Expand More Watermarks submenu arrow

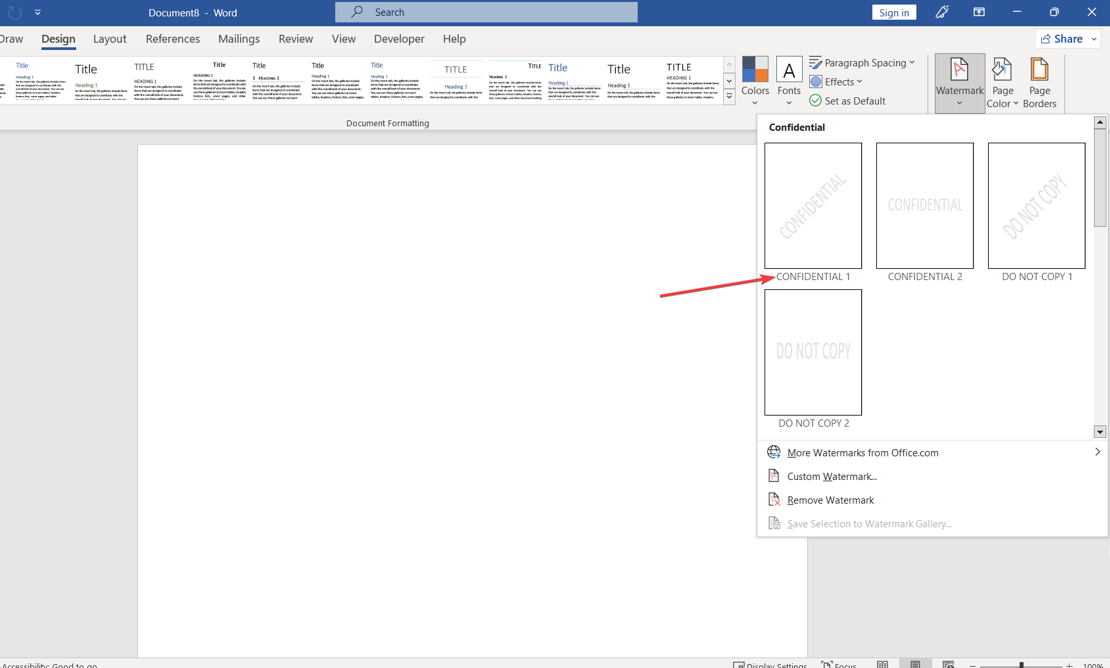pos(1097,451)
